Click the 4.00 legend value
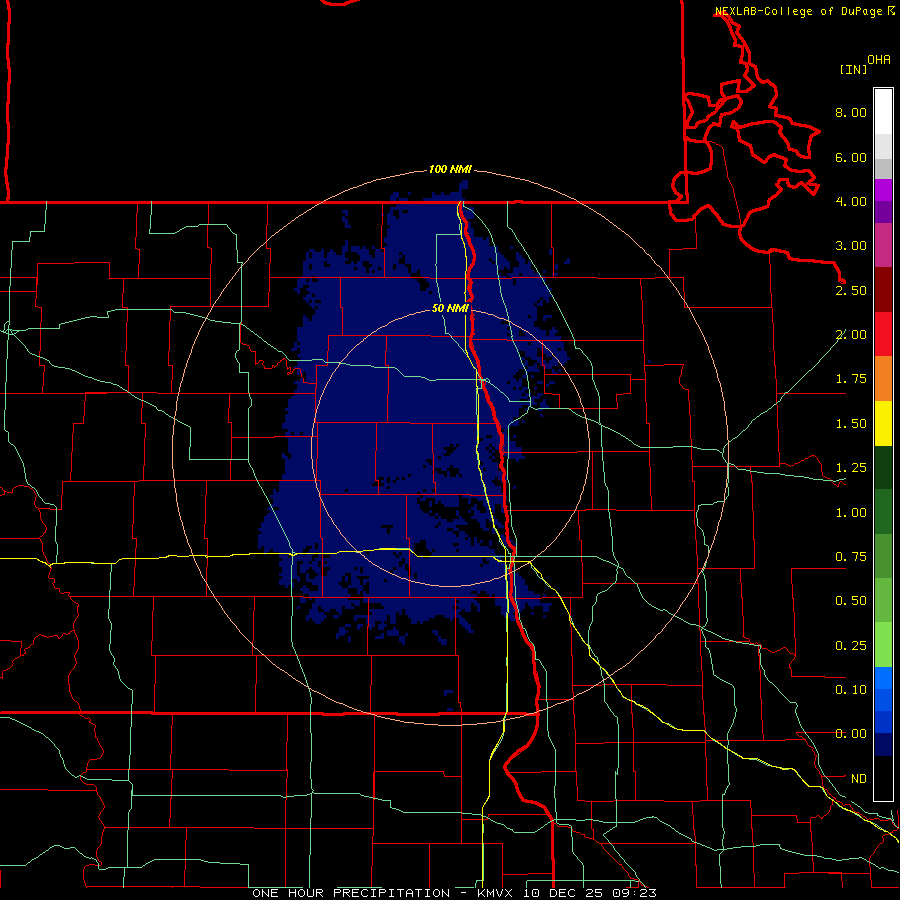 pos(851,201)
